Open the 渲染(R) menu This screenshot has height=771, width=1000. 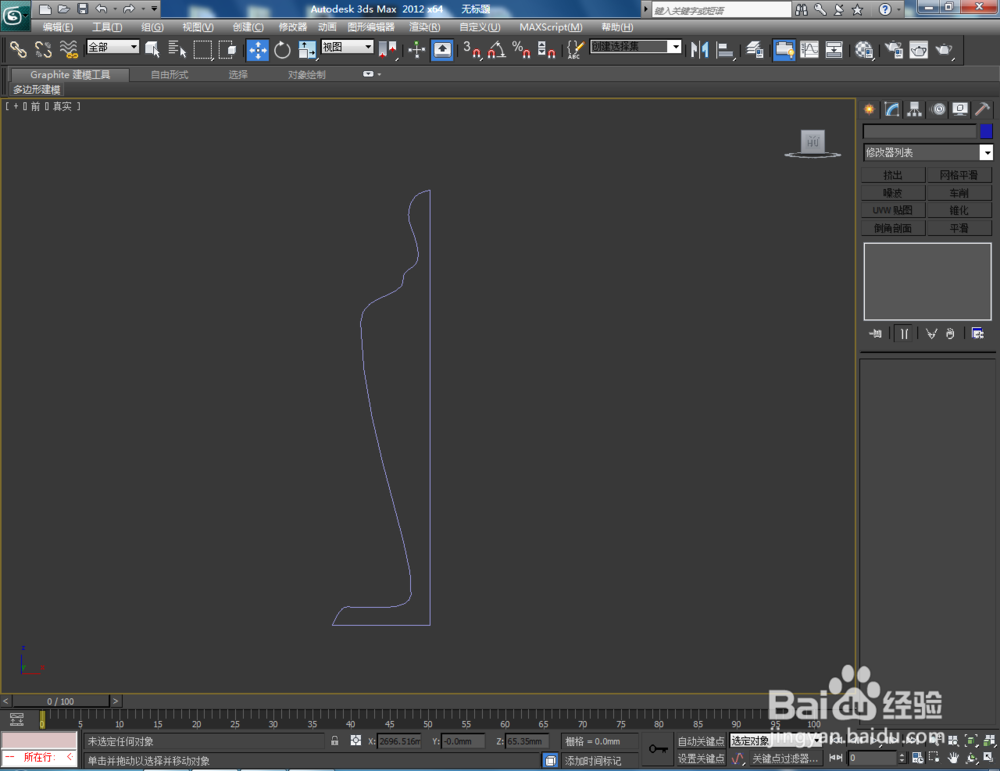pyautogui.click(x=424, y=27)
